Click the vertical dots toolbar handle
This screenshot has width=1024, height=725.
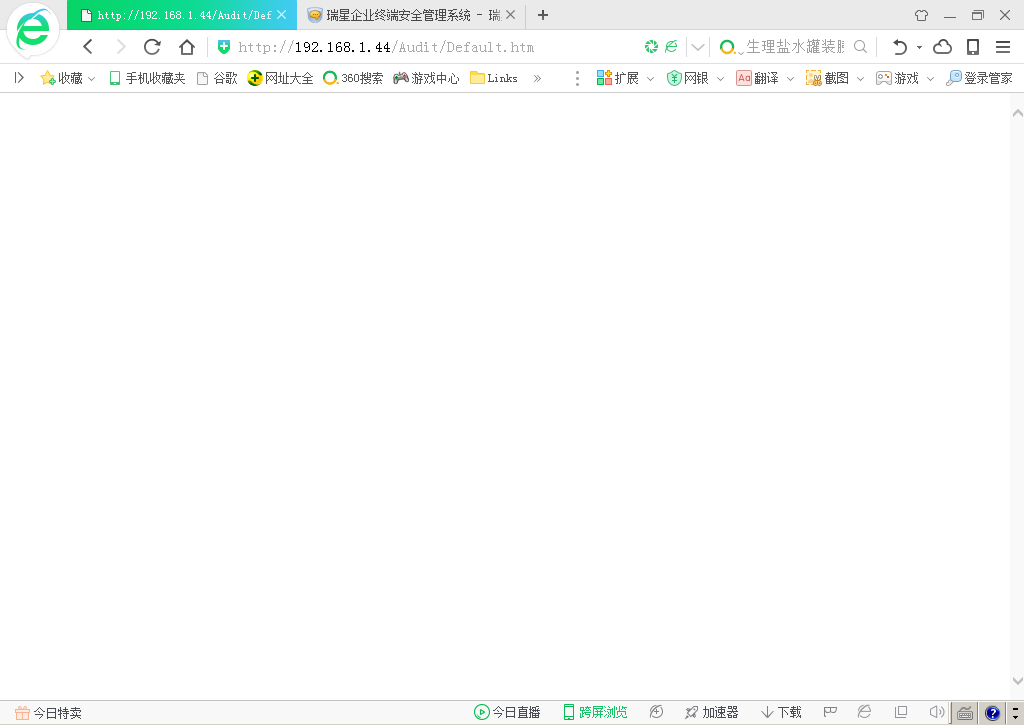pyautogui.click(x=577, y=78)
